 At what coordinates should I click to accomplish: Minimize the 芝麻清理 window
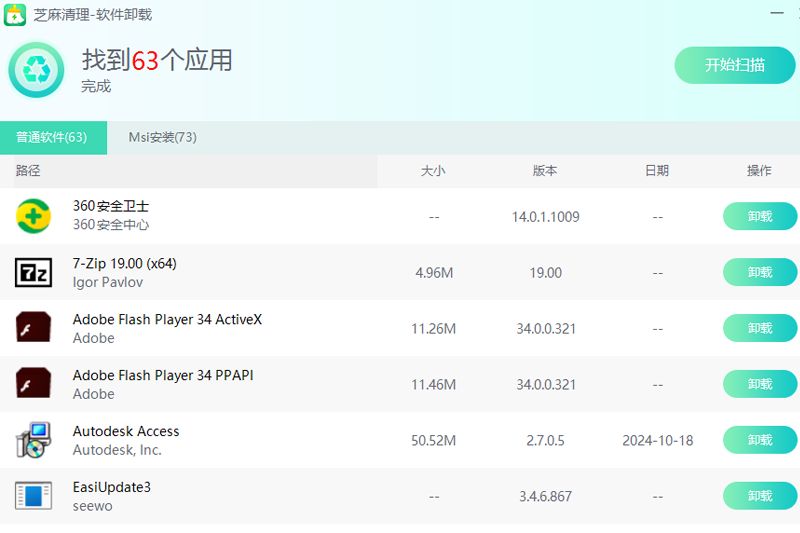pyautogui.click(x=778, y=14)
